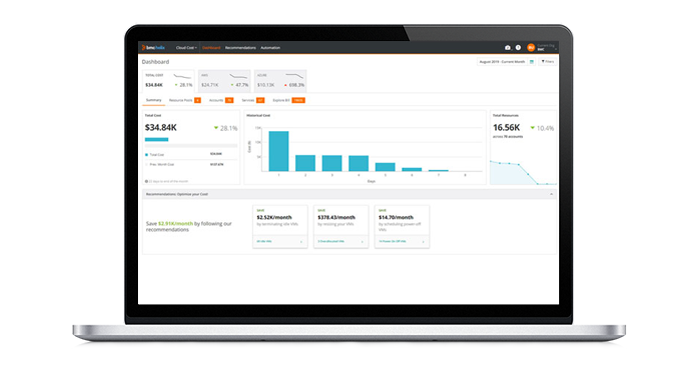This screenshot has height=368, width=690.
Task: Select the Azure $10.13K cost card
Action: point(280,81)
